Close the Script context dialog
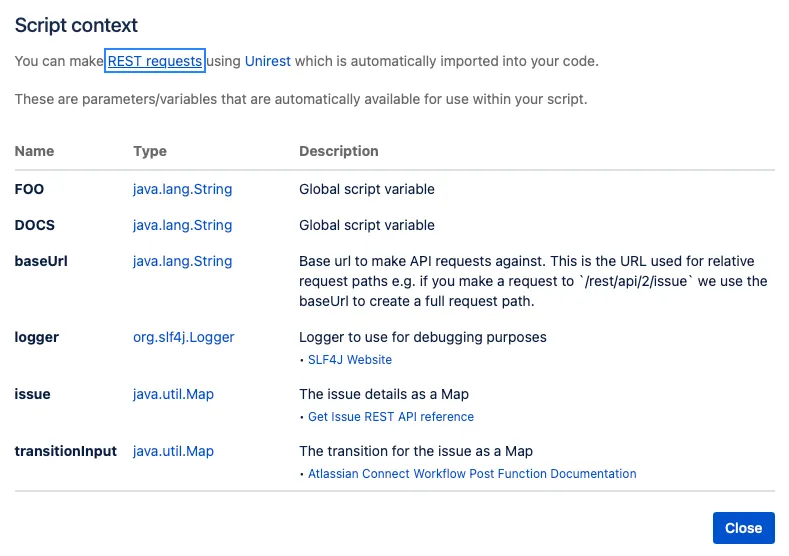789x556 pixels. (743, 528)
